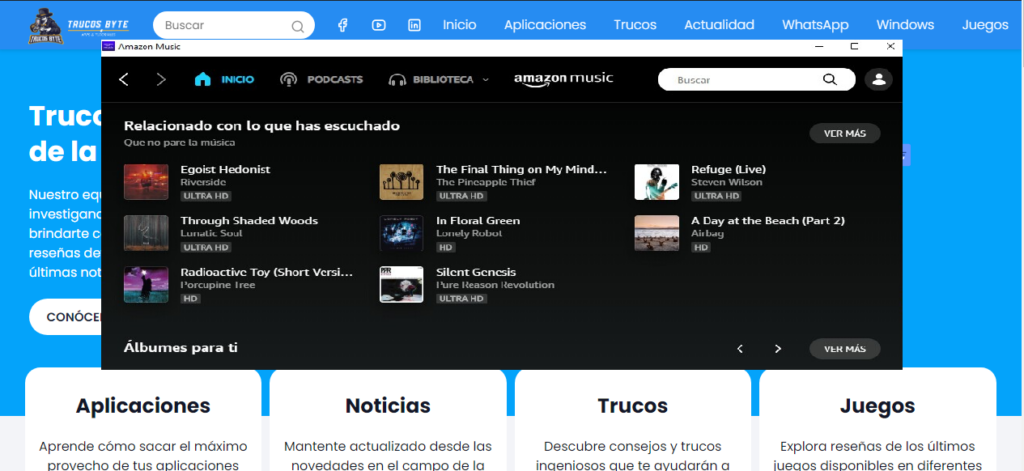Open the Windows menu item

coord(905,25)
